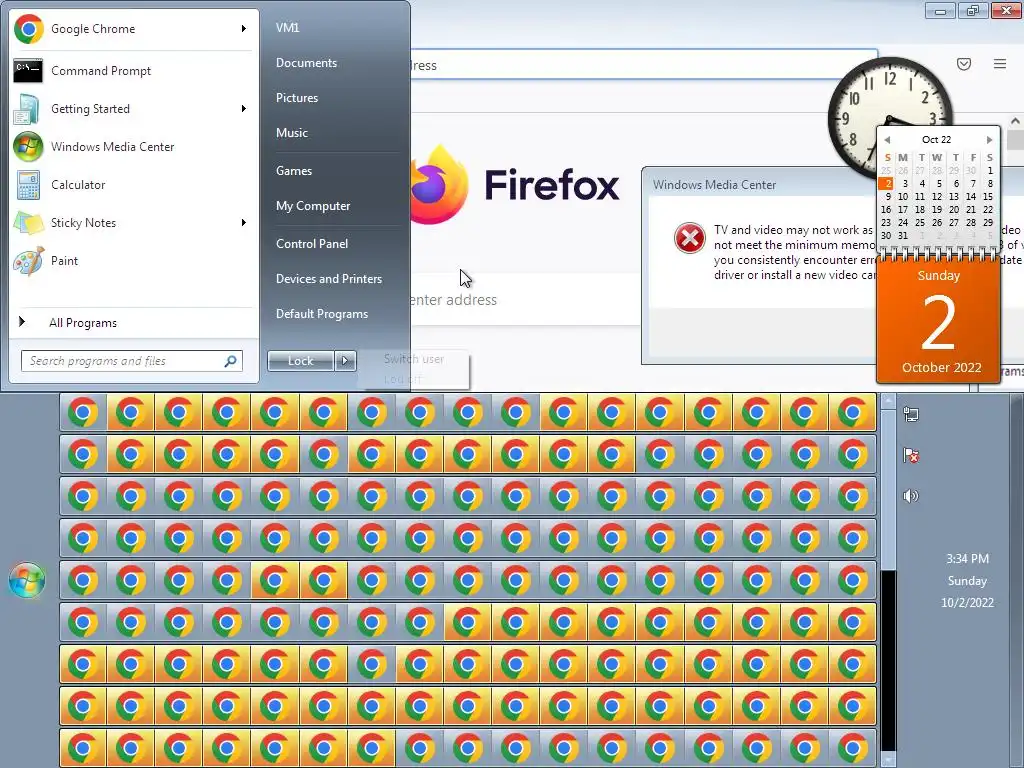This screenshot has width=1024, height=768.
Task: Select date 26 in the calendar gadget
Action: (x=936, y=223)
